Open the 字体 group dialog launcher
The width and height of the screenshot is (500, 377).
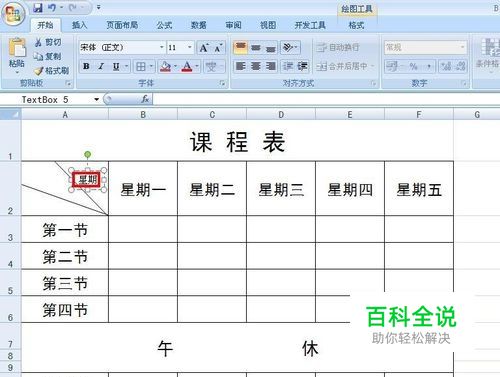[x=222, y=83]
